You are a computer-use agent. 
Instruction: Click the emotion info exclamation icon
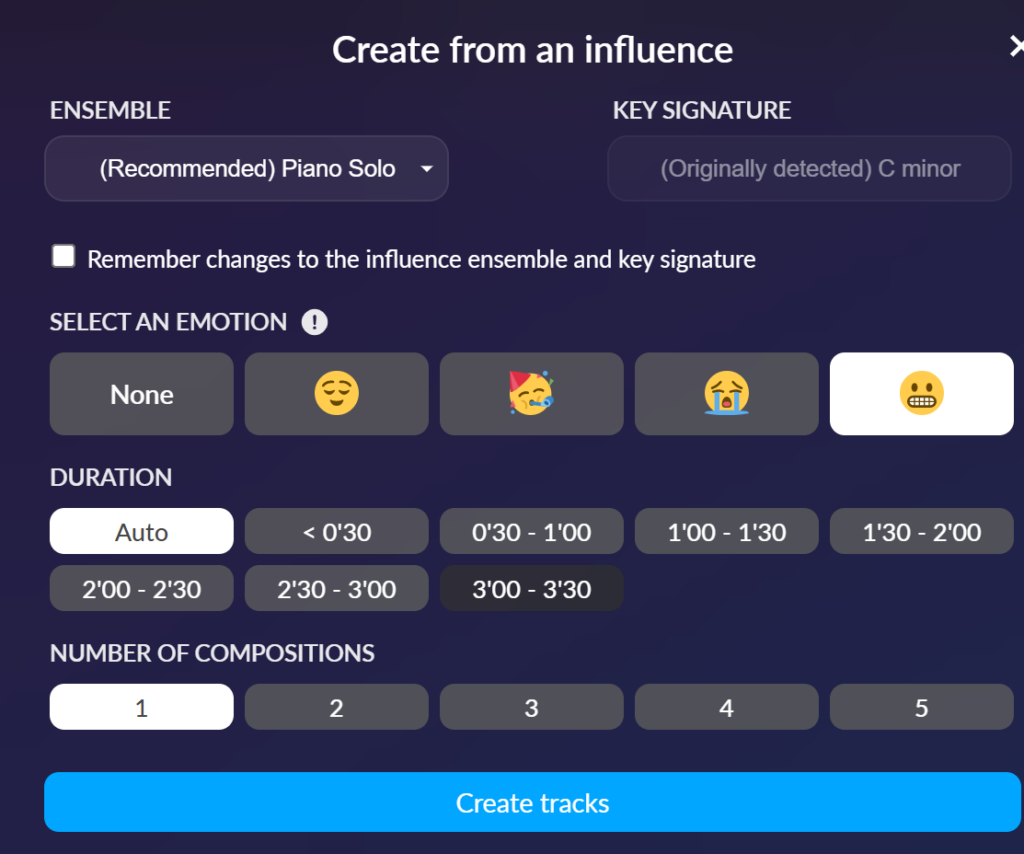point(314,322)
